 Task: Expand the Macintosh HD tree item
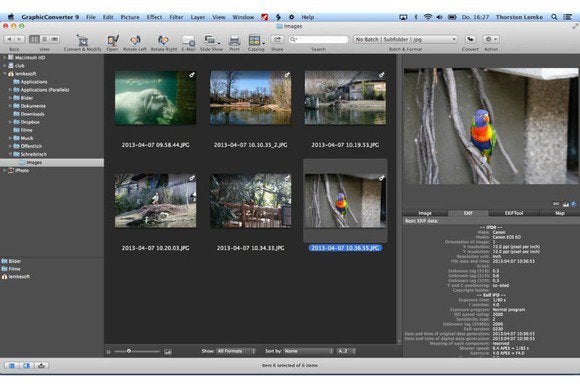pyautogui.click(x=4, y=58)
